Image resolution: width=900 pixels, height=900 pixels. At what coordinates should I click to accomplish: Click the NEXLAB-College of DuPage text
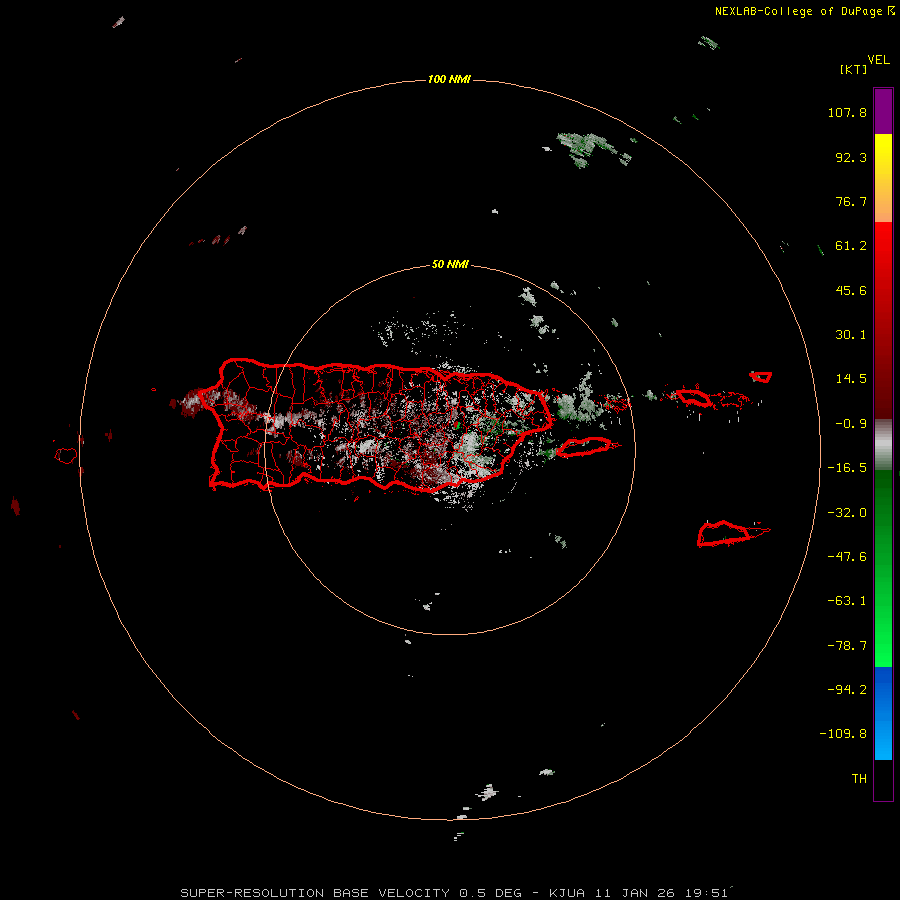[x=798, y=11]
